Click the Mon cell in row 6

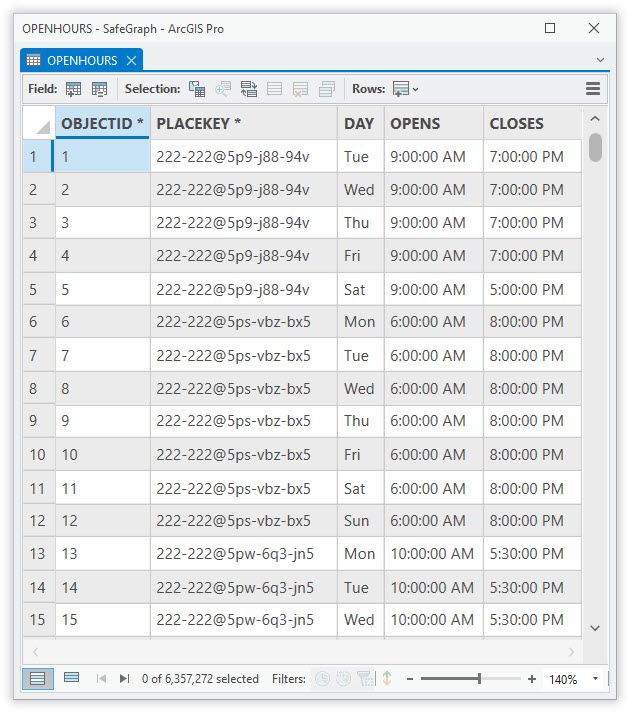[361, 321]
